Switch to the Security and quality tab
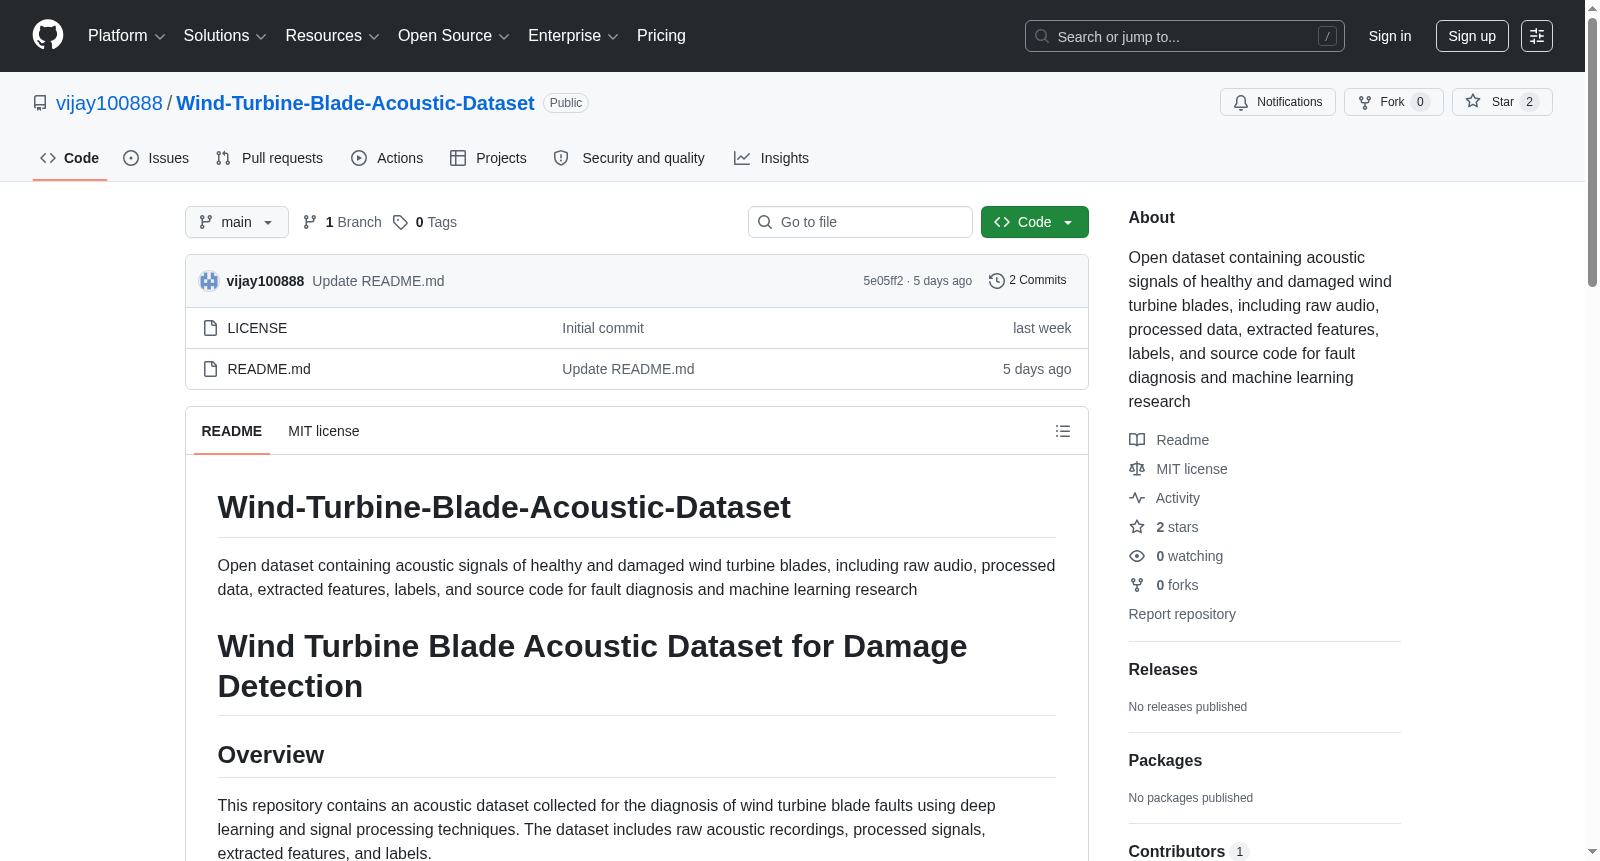 point(629,158)
